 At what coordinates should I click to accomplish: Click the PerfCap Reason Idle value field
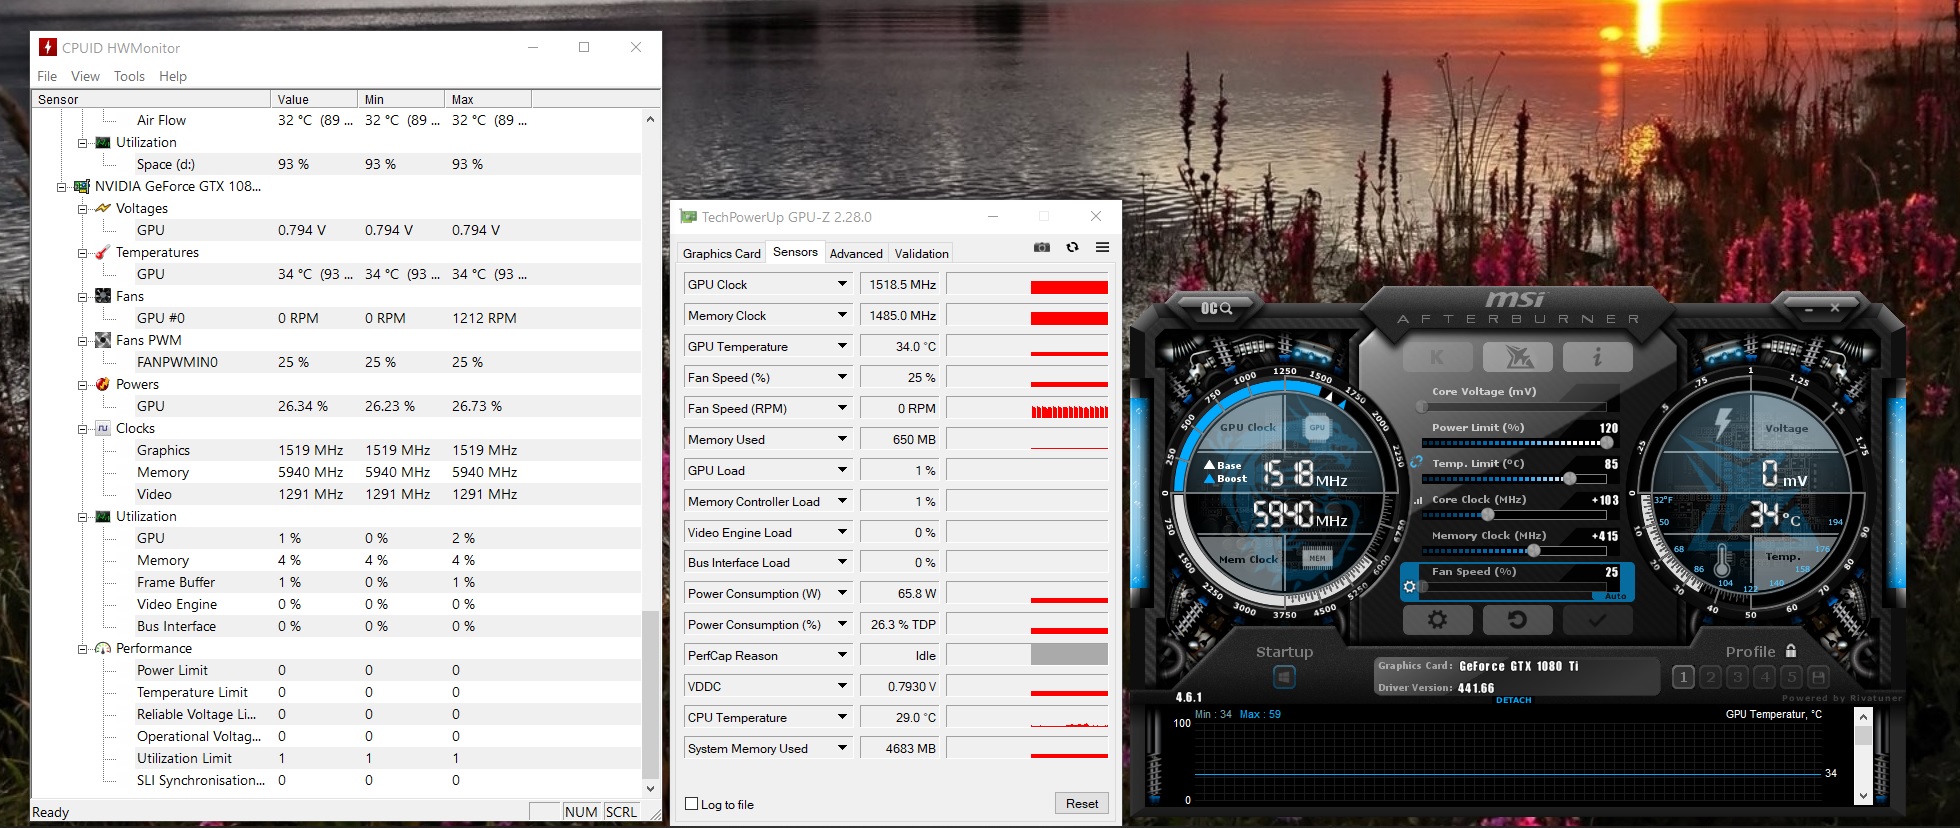point(900,655)
